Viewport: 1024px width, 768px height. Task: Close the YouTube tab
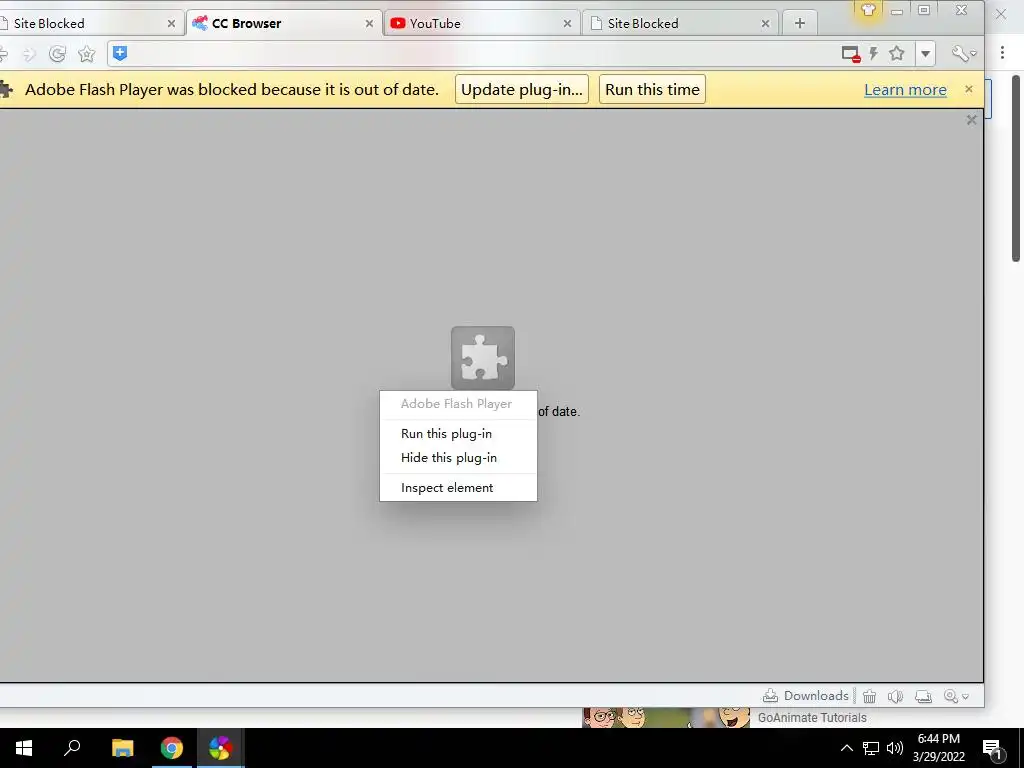tap(567, 24)
